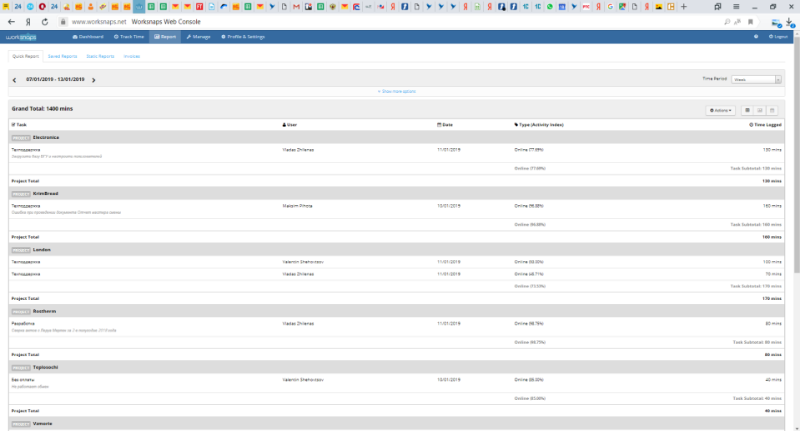Switch to the Invoices tab
Screen dimensions: 800x431
[131, 56]
